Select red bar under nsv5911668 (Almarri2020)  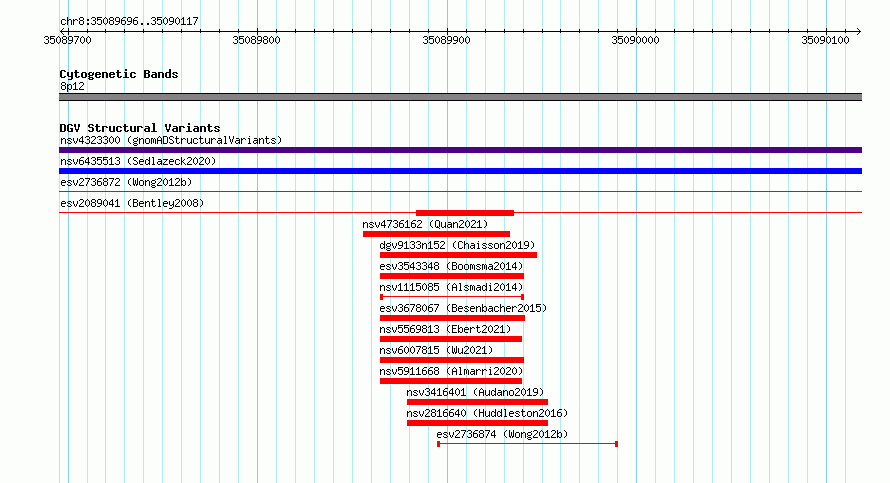tap(451, 381)
